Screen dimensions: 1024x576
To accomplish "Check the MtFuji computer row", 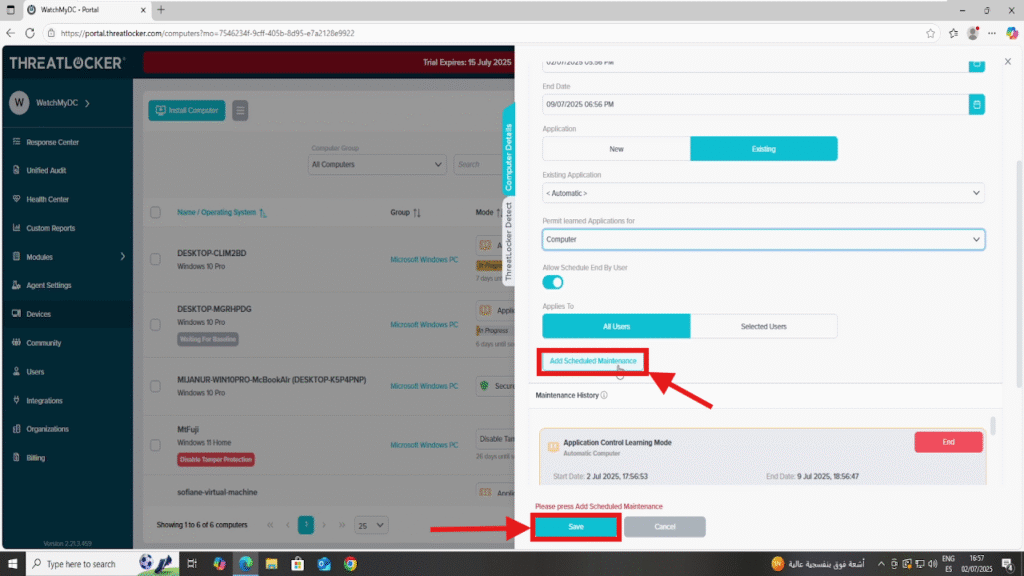I will [155, 445].
